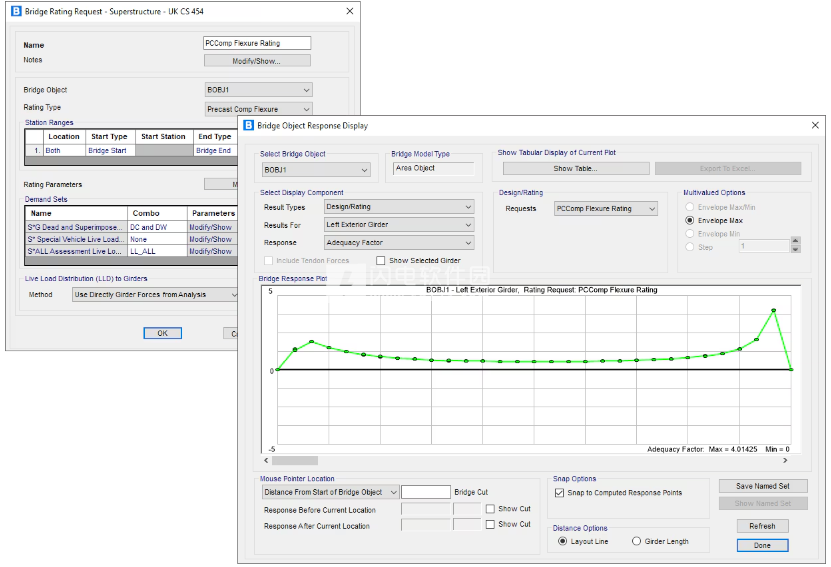This screenshot has height=567, width=831.
Task: Click the Save Named Set button
Action: pyautogui.click(x=762, y=486)
